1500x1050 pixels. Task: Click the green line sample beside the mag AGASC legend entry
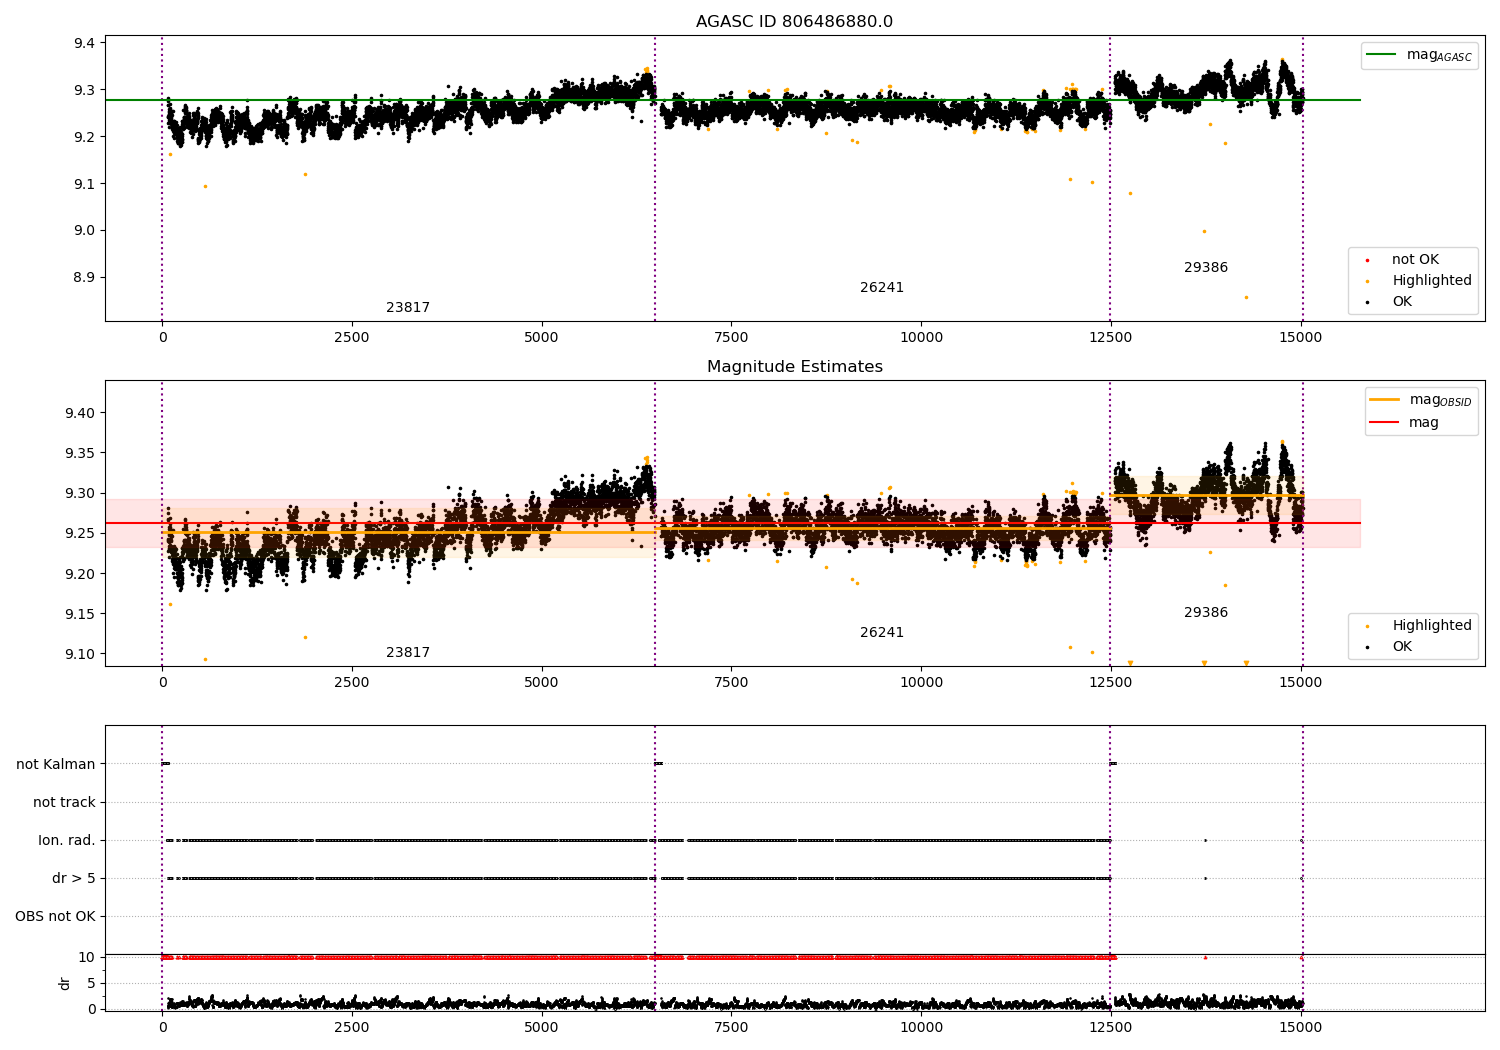pos(1382,55)
